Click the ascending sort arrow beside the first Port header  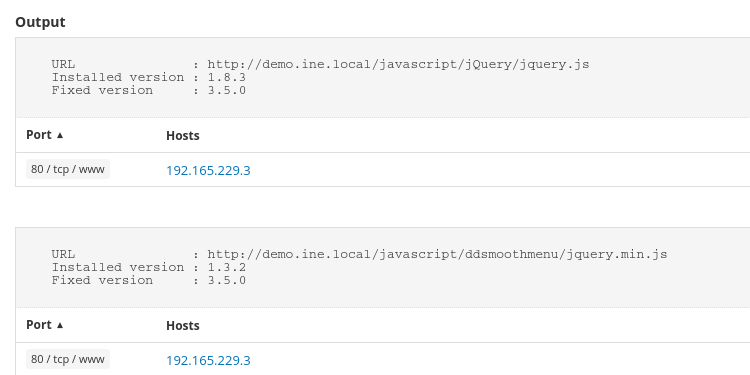tap(60, 135)
